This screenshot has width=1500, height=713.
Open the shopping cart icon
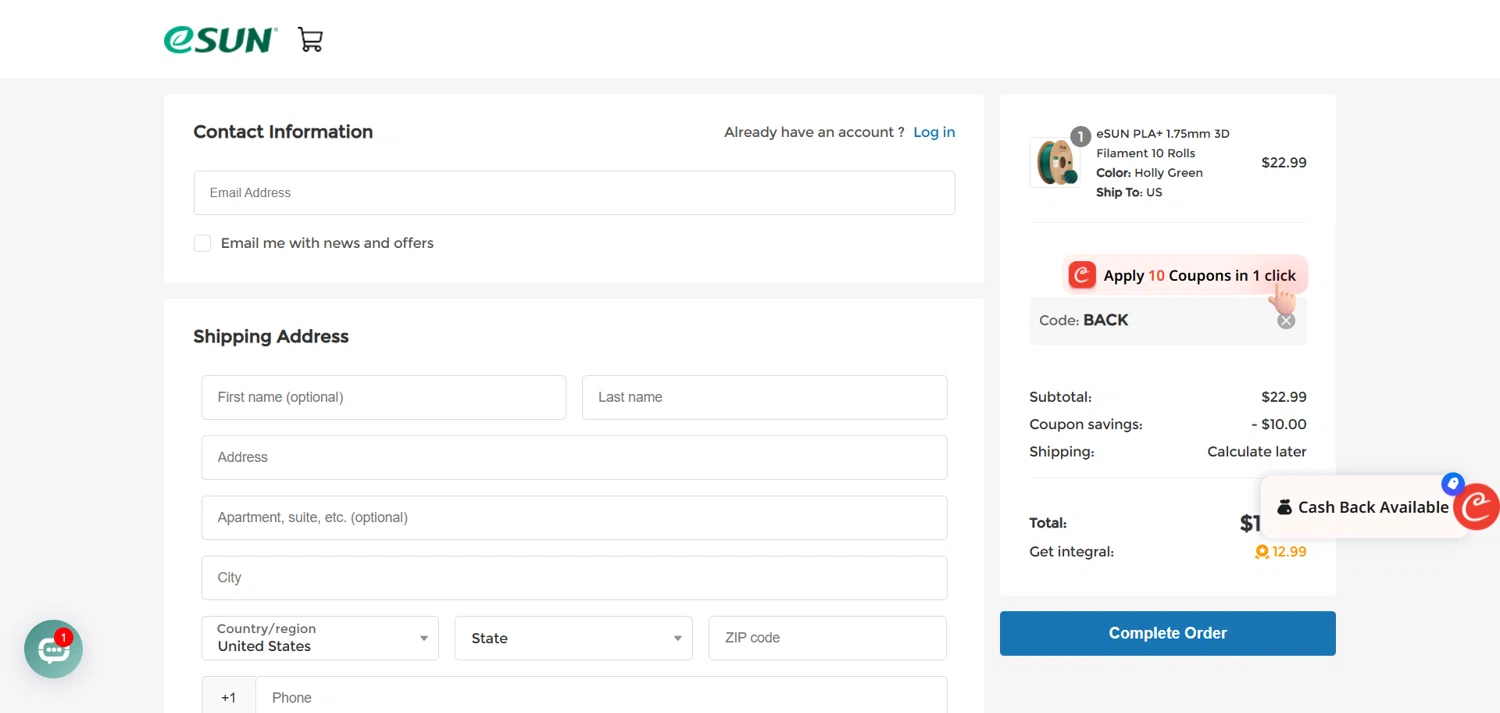pyautogui.click(x=310, y=40)
